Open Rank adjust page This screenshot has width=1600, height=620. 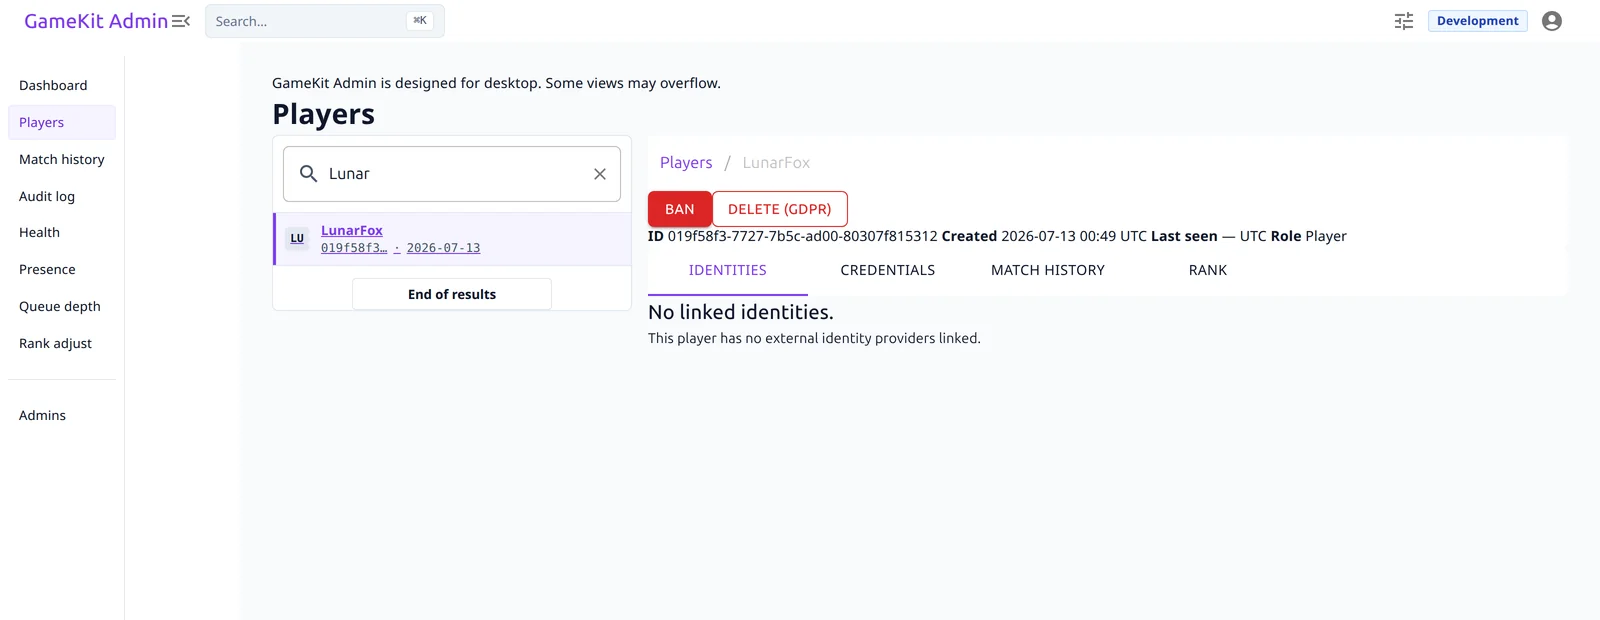(62, 343)
